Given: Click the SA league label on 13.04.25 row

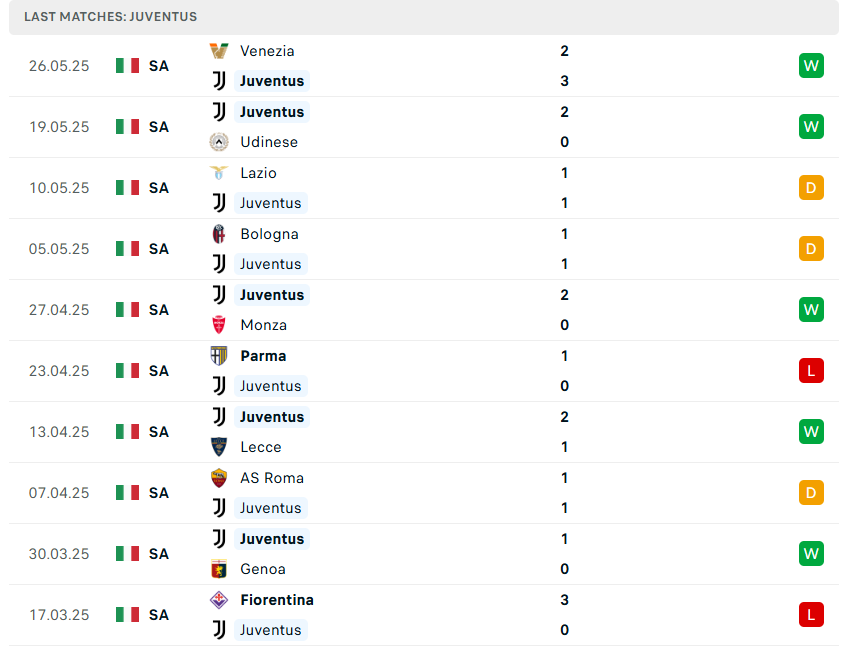Looking at the screenshot, I should [159, 432].
